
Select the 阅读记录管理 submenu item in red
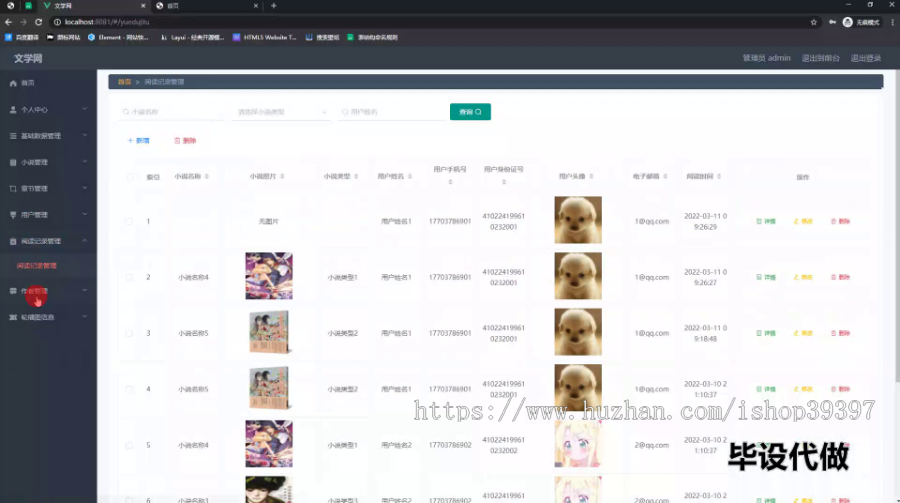point(37,266)
